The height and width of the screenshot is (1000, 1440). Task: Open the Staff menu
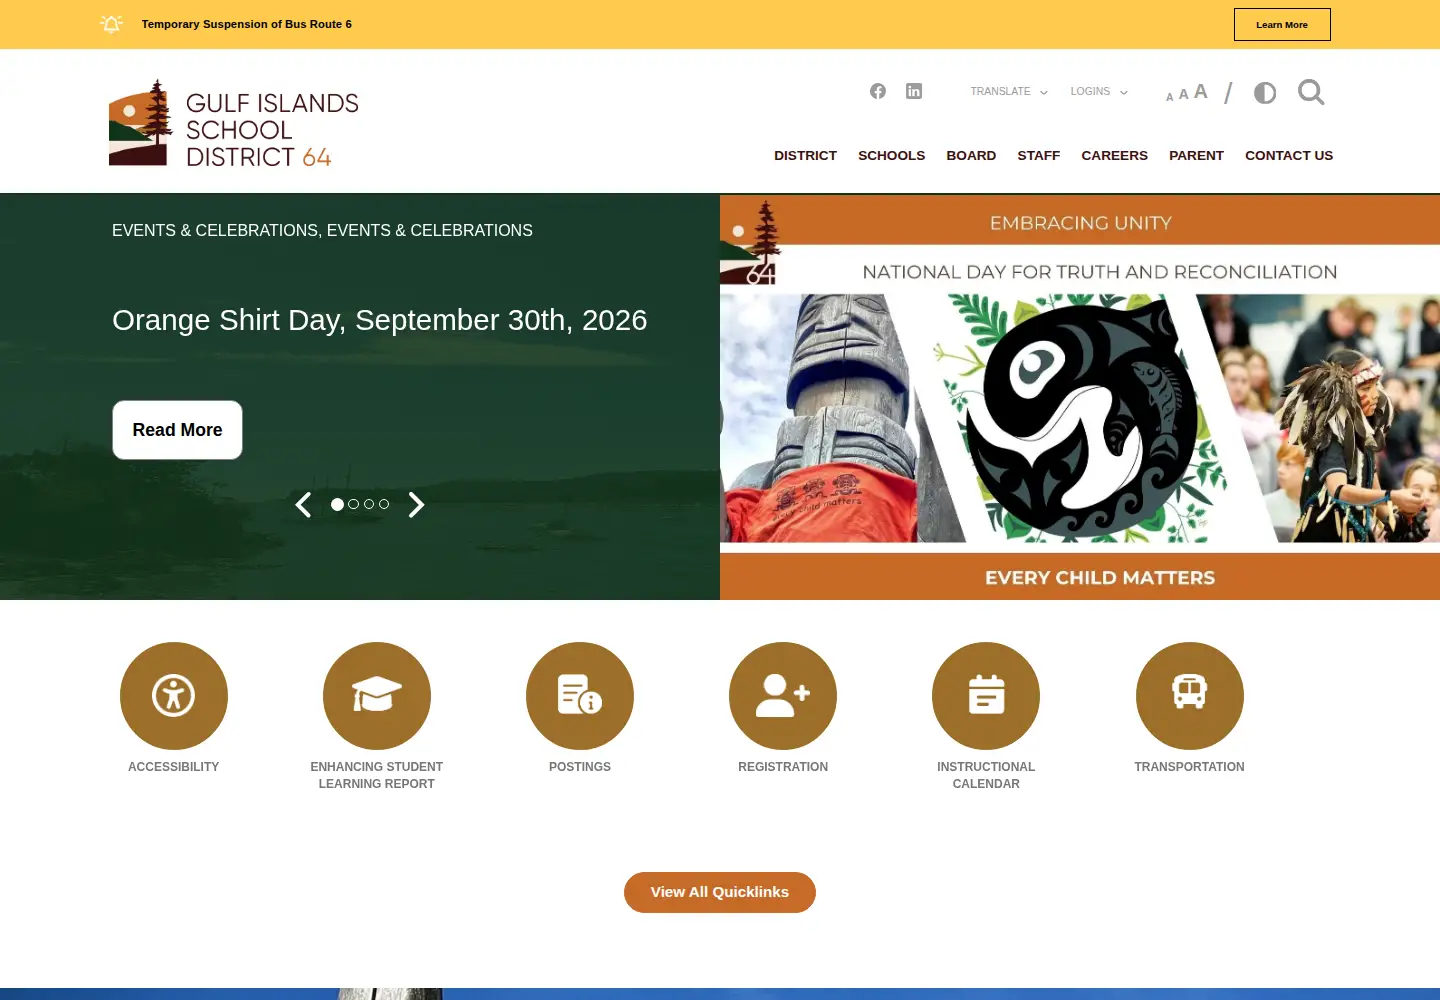1039,155
